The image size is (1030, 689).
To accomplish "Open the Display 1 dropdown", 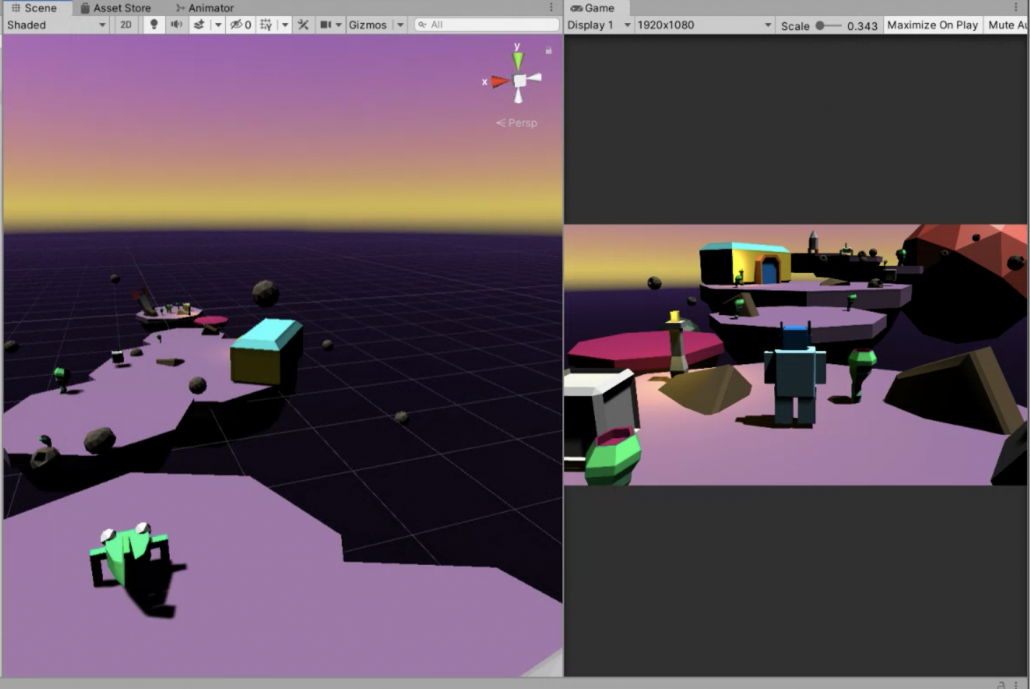I will coord(598,25).
